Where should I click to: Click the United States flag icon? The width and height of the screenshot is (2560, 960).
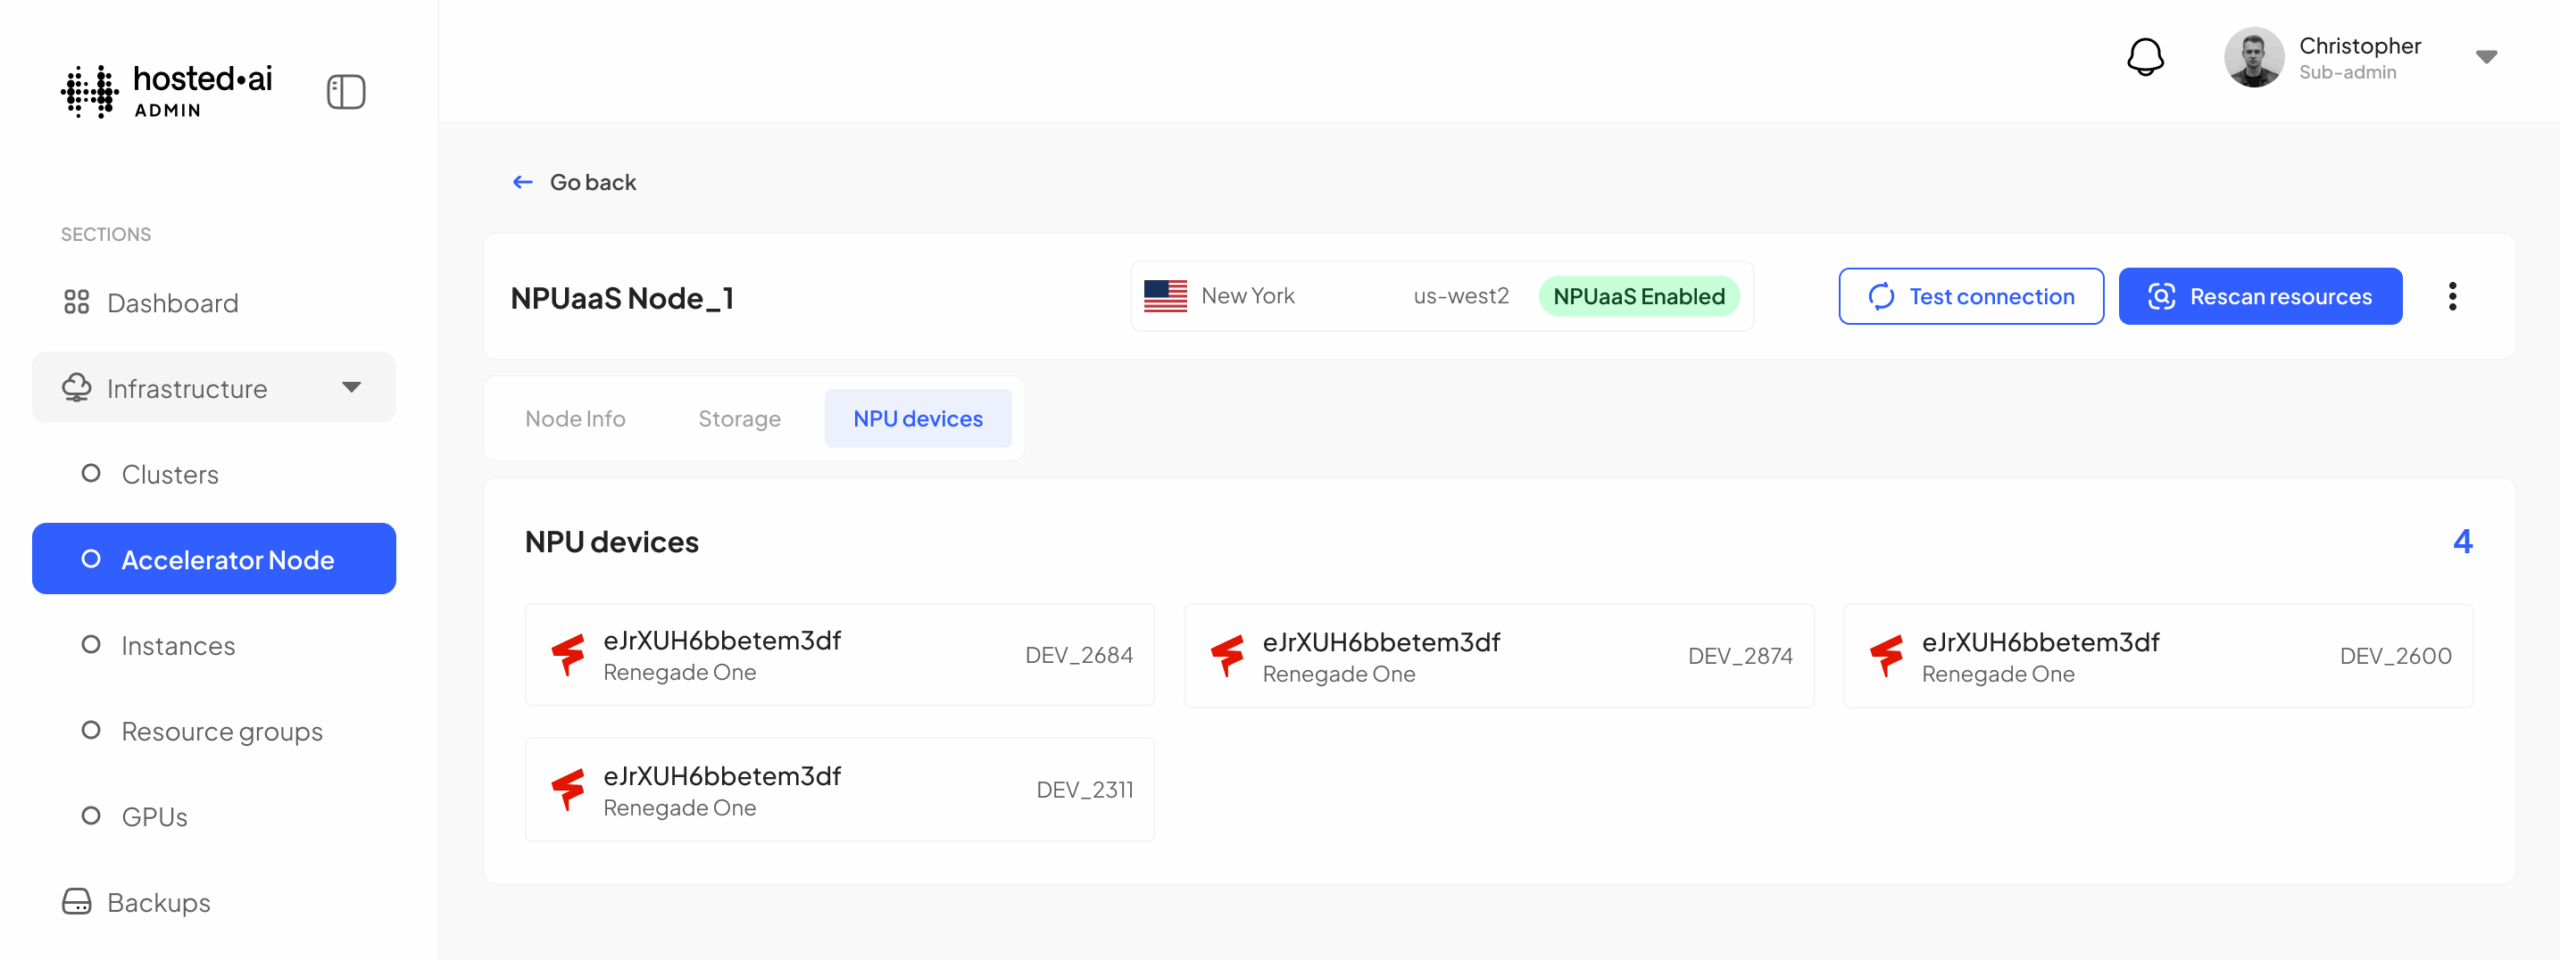(1165, 296)
